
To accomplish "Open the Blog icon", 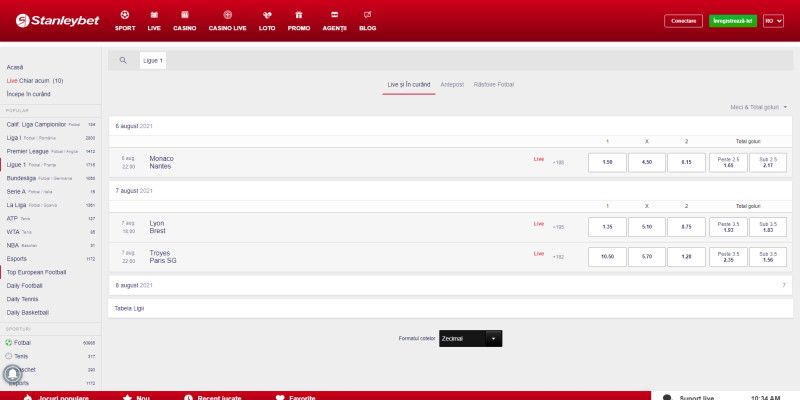I will (x=367, y=15).
